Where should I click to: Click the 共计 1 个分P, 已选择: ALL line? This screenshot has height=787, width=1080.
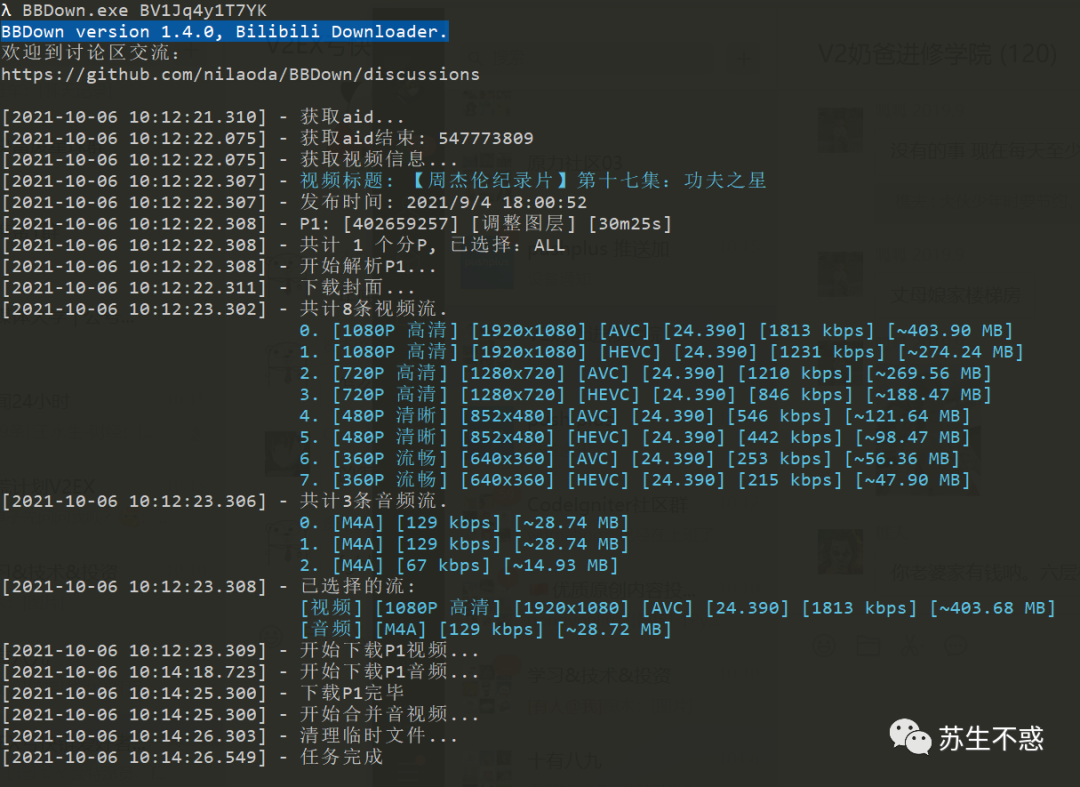point(433,245)
